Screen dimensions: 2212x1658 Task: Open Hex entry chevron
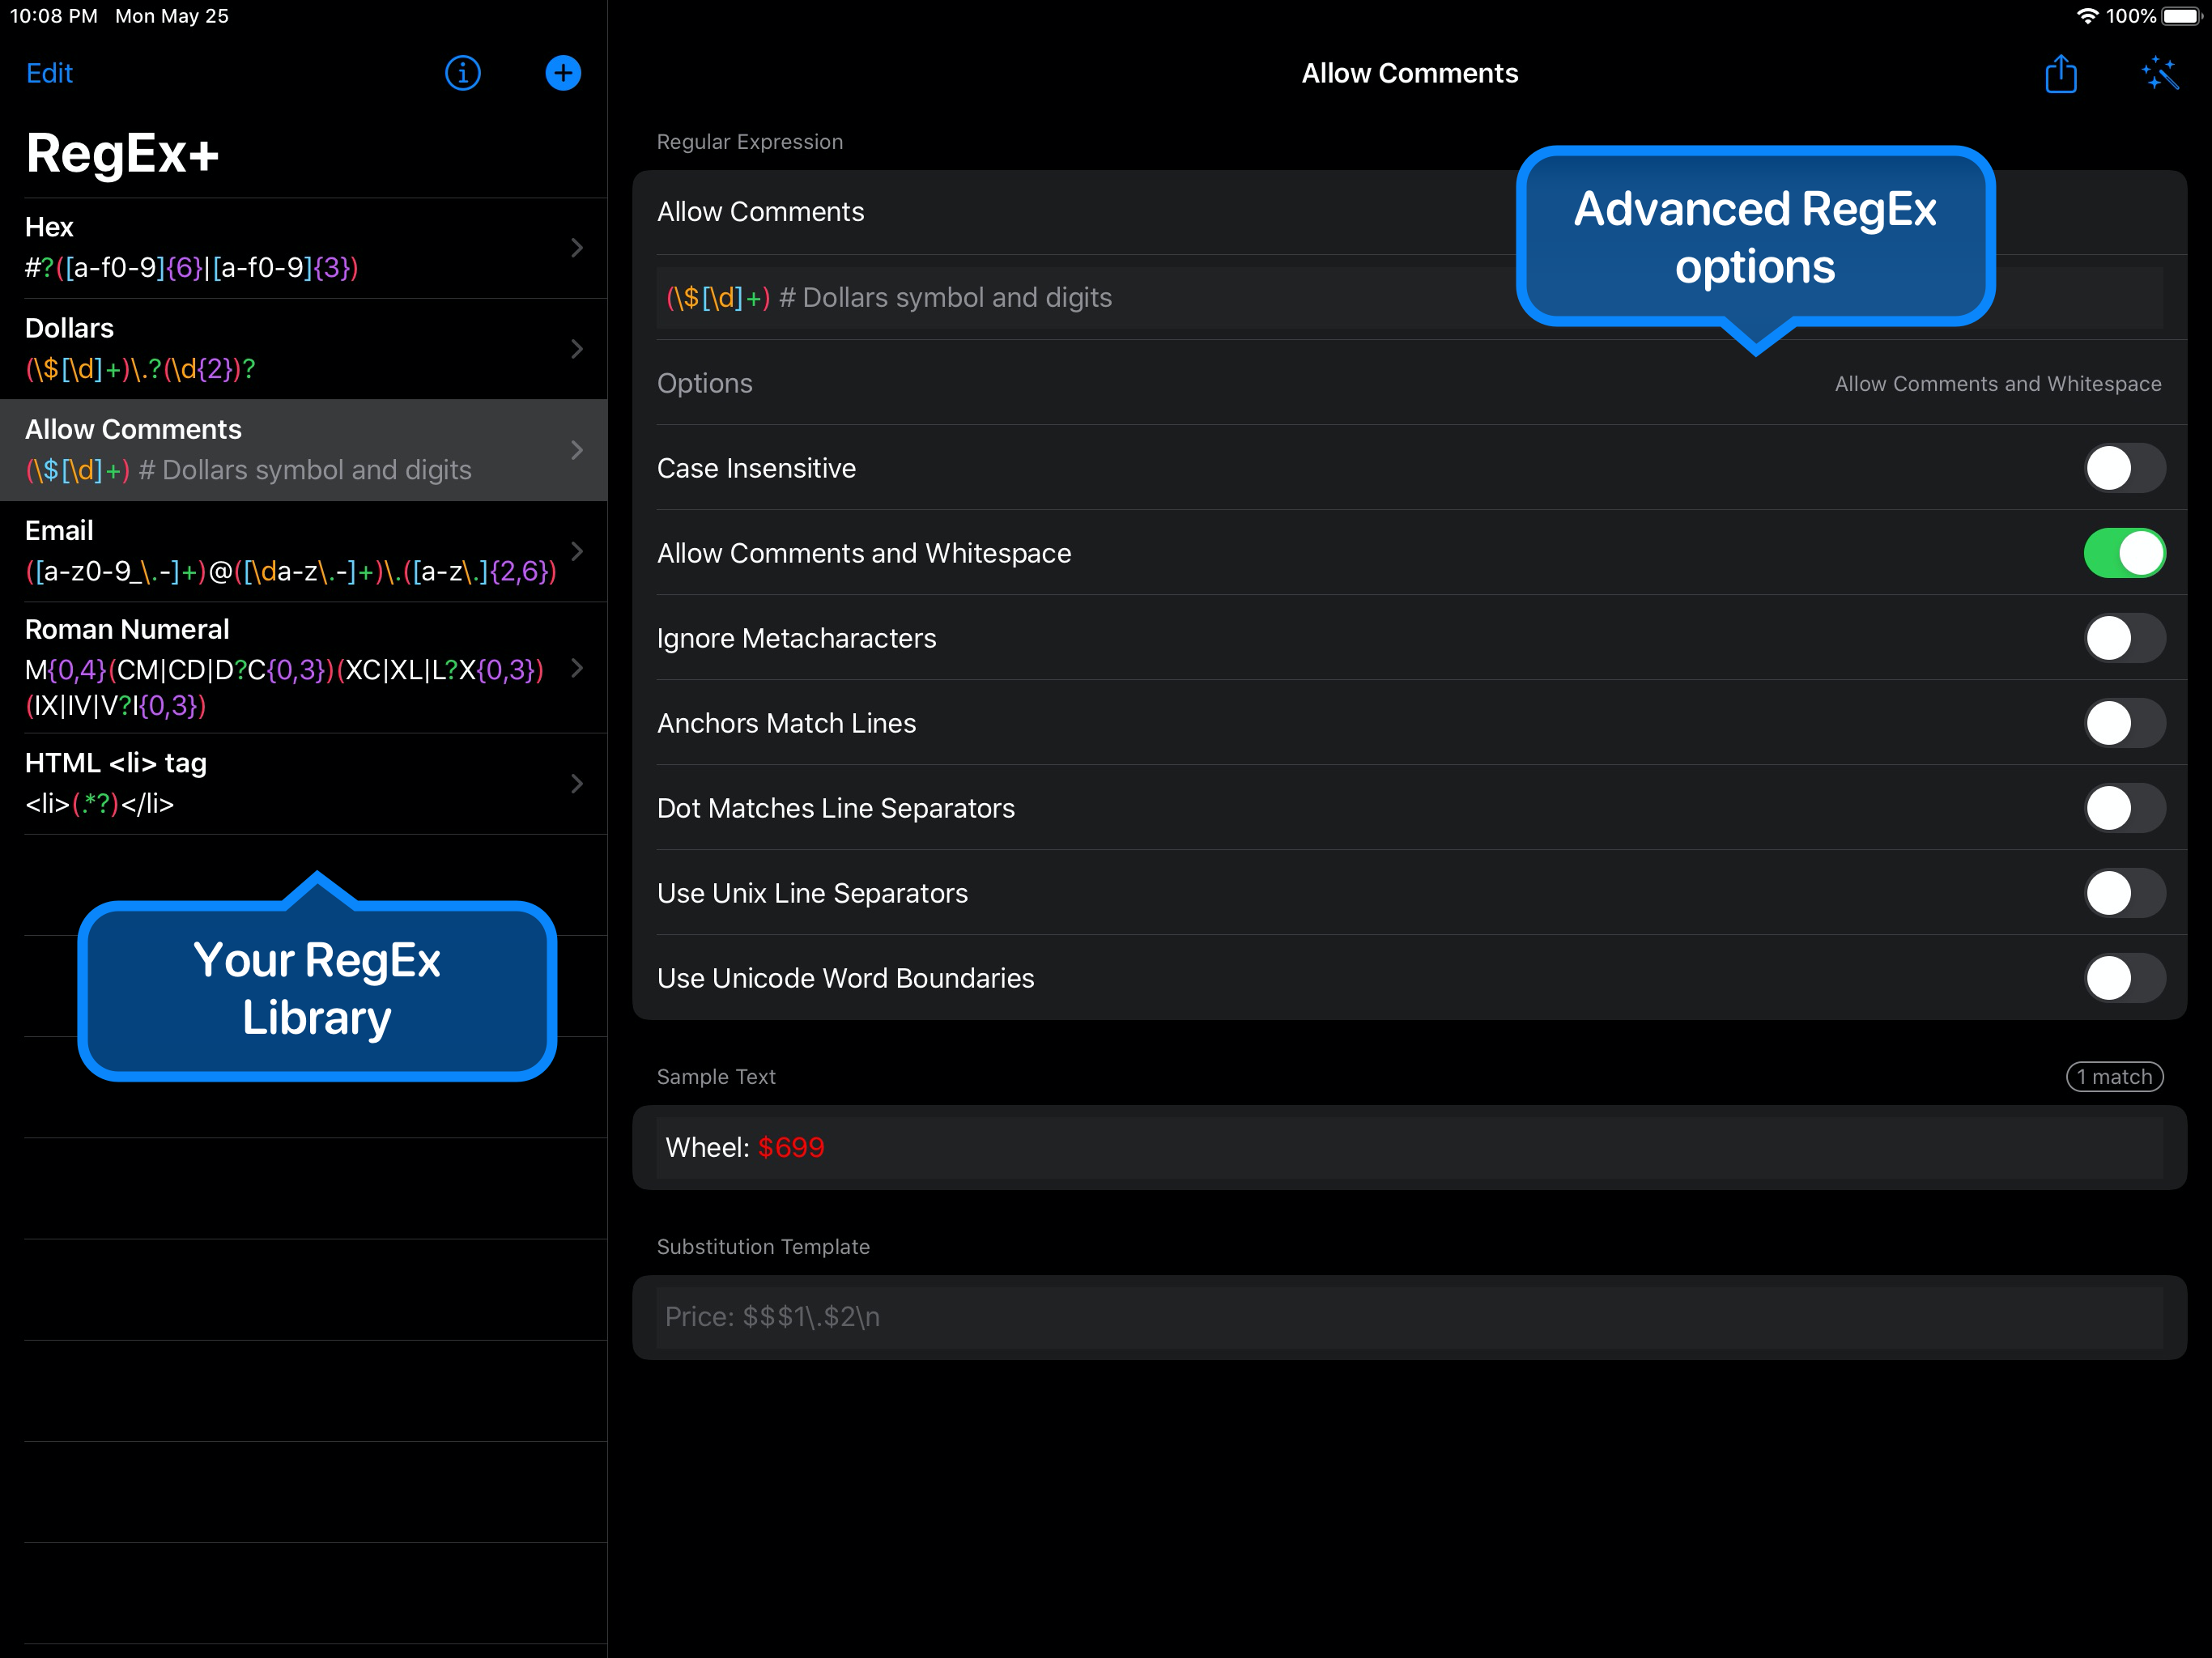[x=577, y=248]
